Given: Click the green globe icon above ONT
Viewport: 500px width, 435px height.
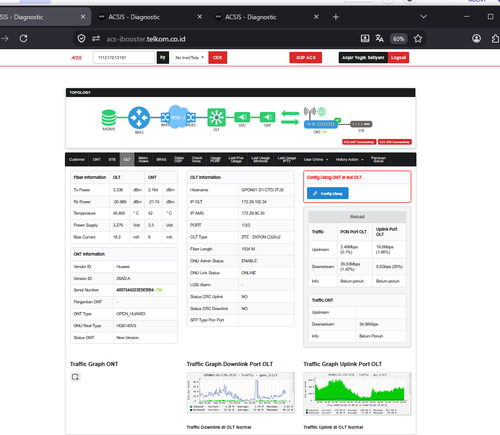Looking at the screenshot, I should click(322, 111).
